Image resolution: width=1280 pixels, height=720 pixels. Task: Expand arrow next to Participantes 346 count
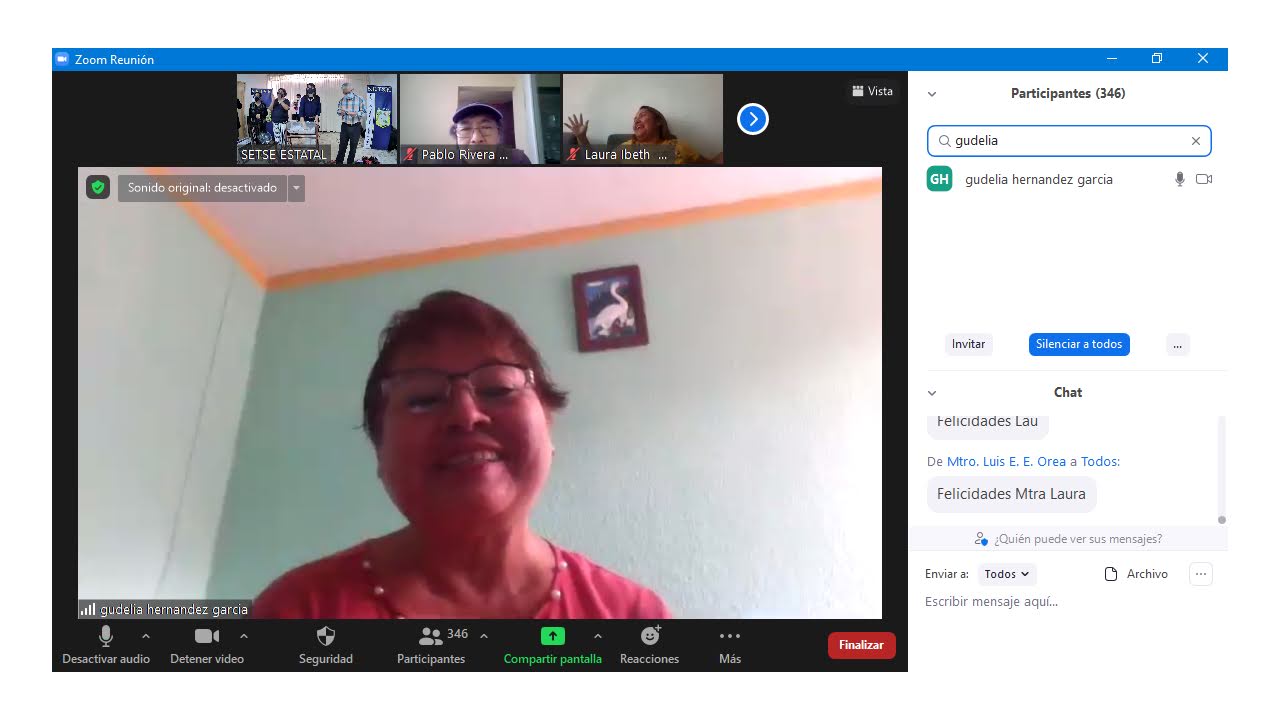[484, 636]
